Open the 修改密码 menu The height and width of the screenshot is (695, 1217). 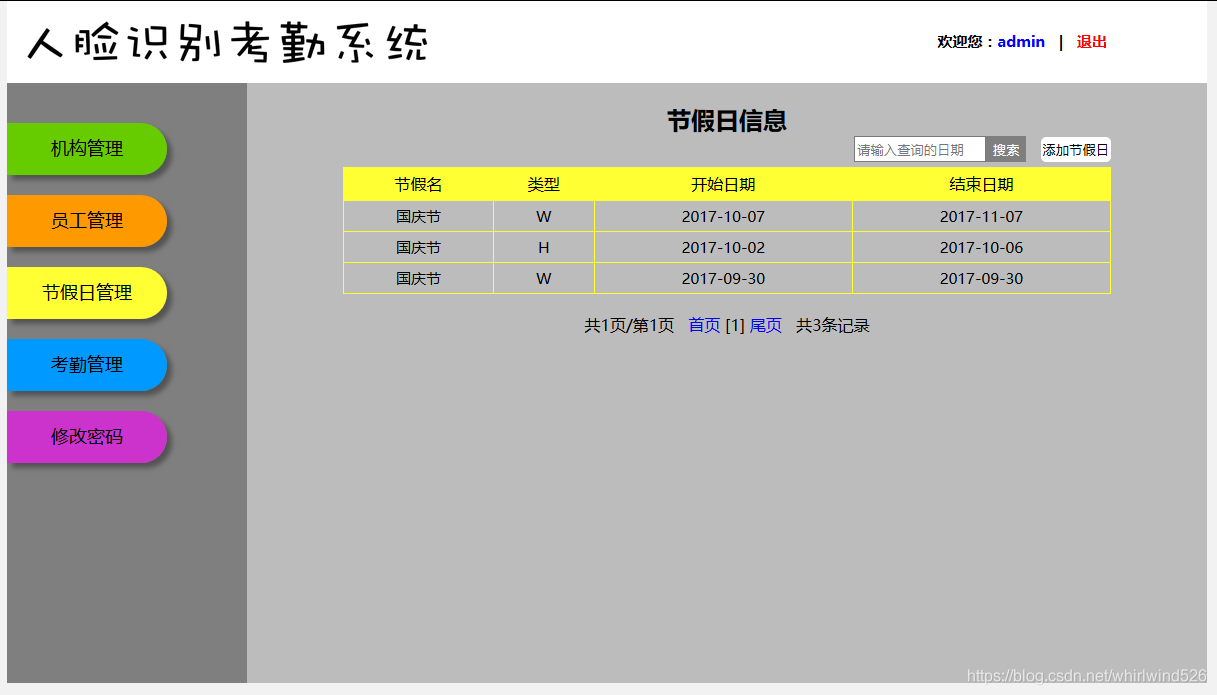click(87, 437)
